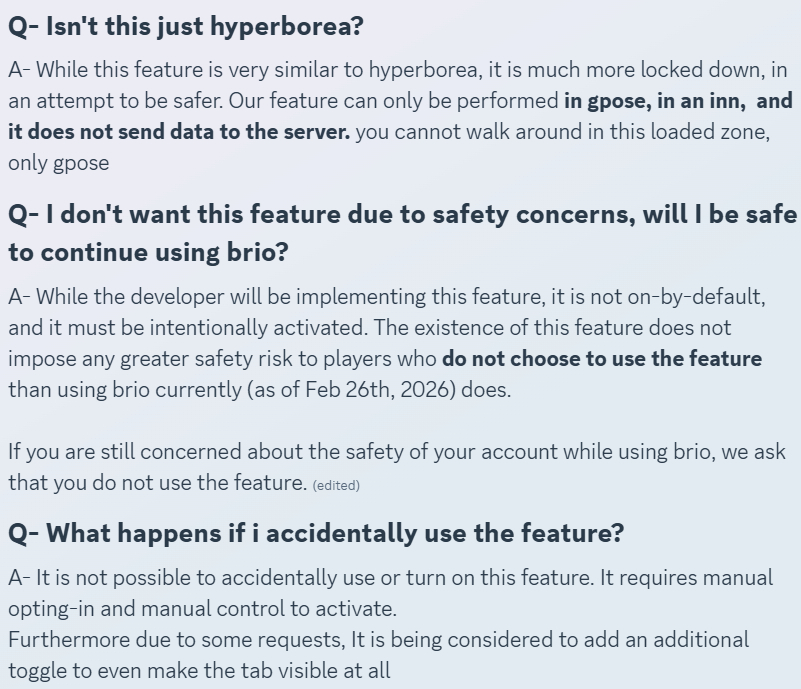Click bold text "do not choose to use the feature"

click(602, 359)
